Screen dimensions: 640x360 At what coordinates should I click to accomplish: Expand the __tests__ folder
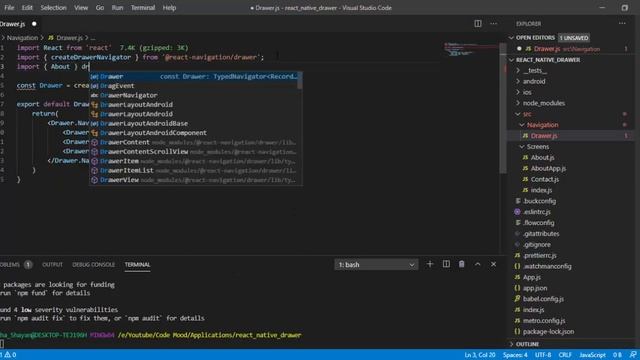click(x=535, y=70)
